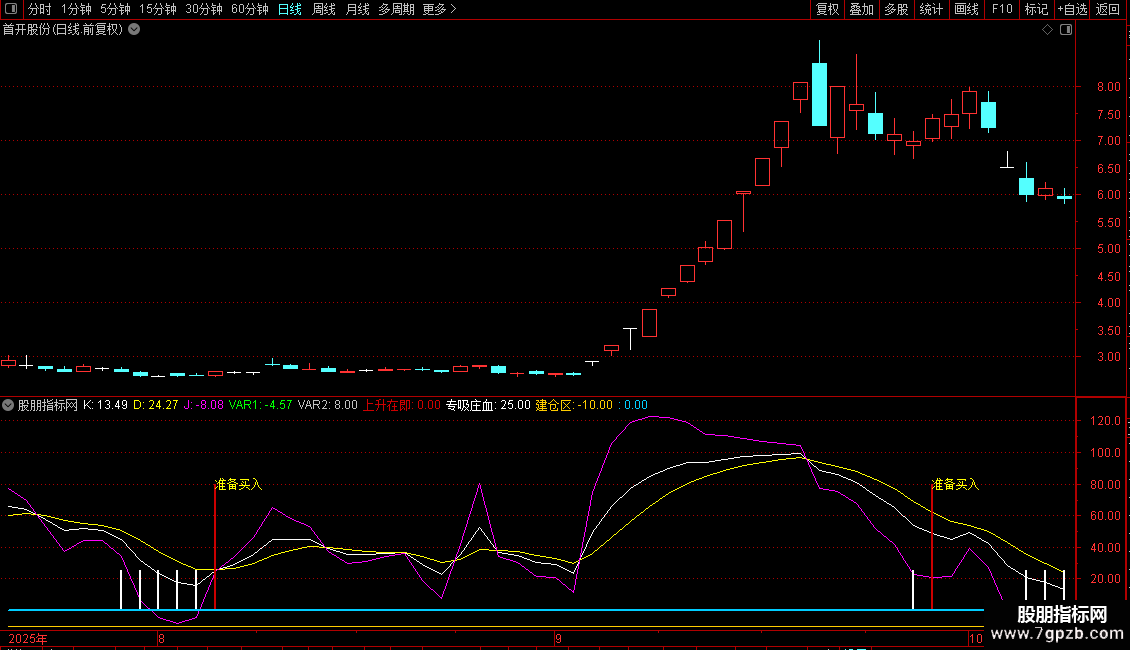The height and width of the screenshot is (650, 1130).
Task: Select the 60分钟 period tab
Action: click(249, 9)
